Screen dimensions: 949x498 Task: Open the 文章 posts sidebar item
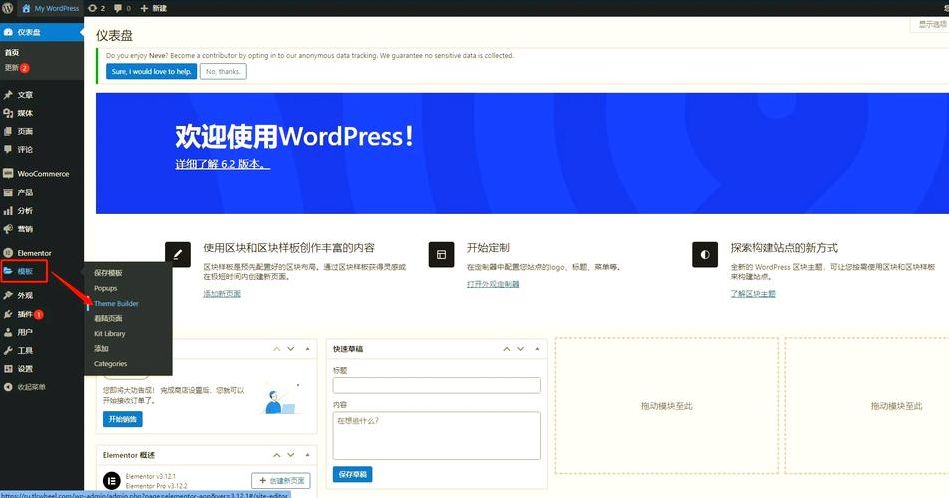click(42, 95)
